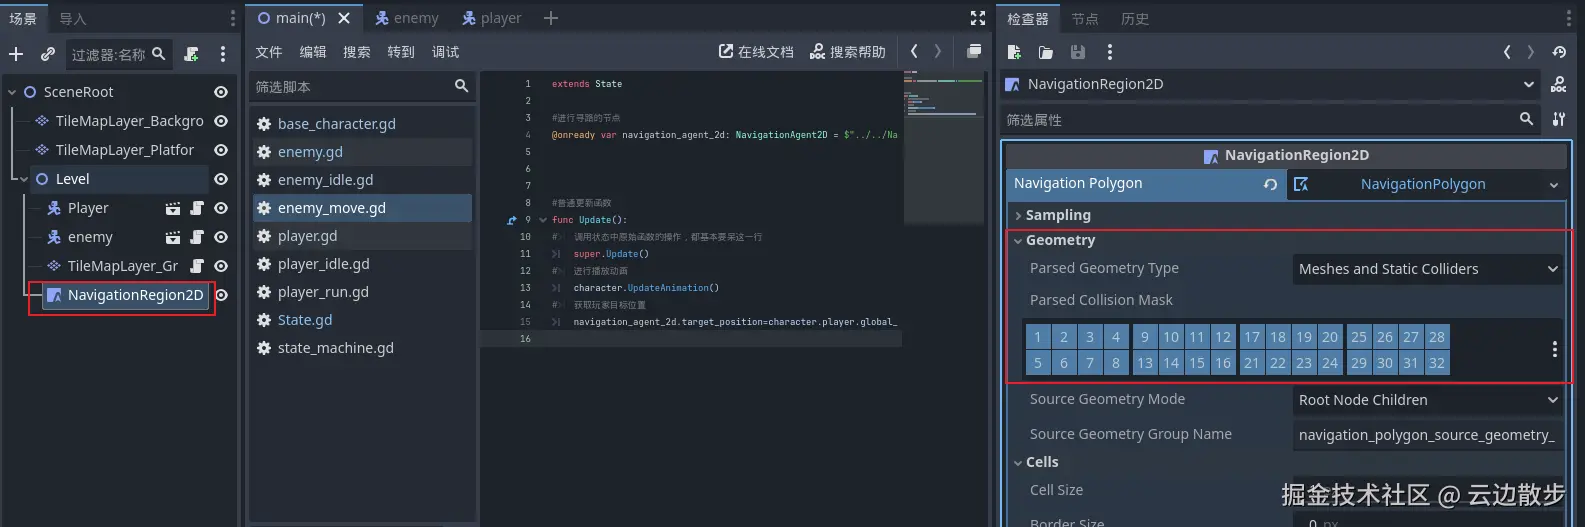This screenshot has width=1585, height=527.
Task: Open 在线文档 online docs
Action: pyautogui.click(x=756, y=52)
